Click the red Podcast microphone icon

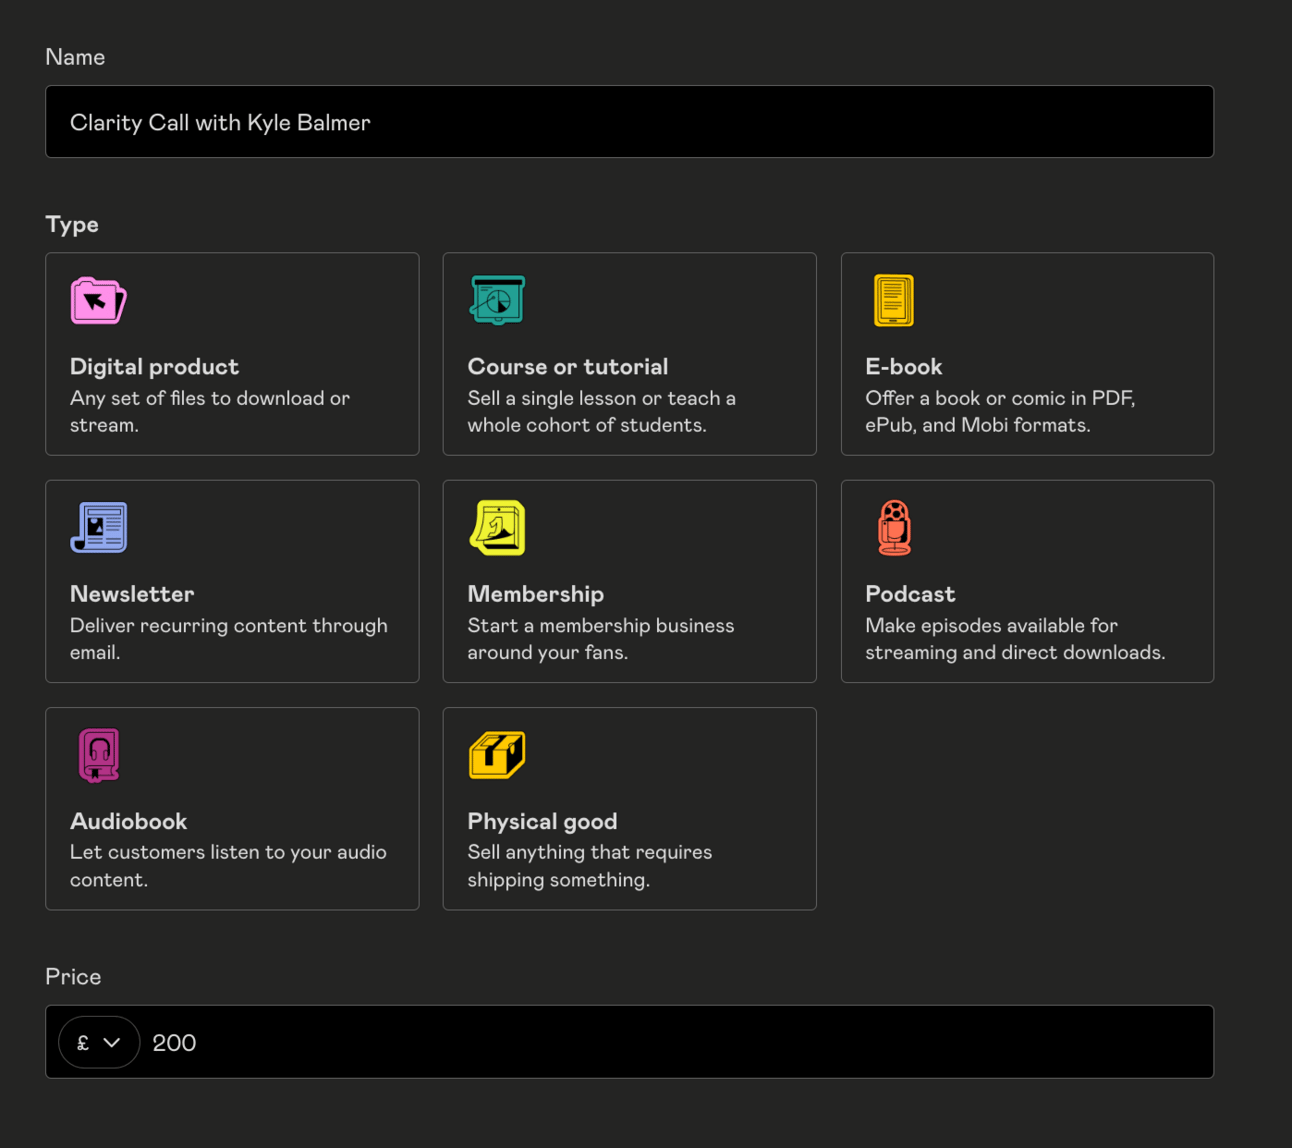(894, 527)
